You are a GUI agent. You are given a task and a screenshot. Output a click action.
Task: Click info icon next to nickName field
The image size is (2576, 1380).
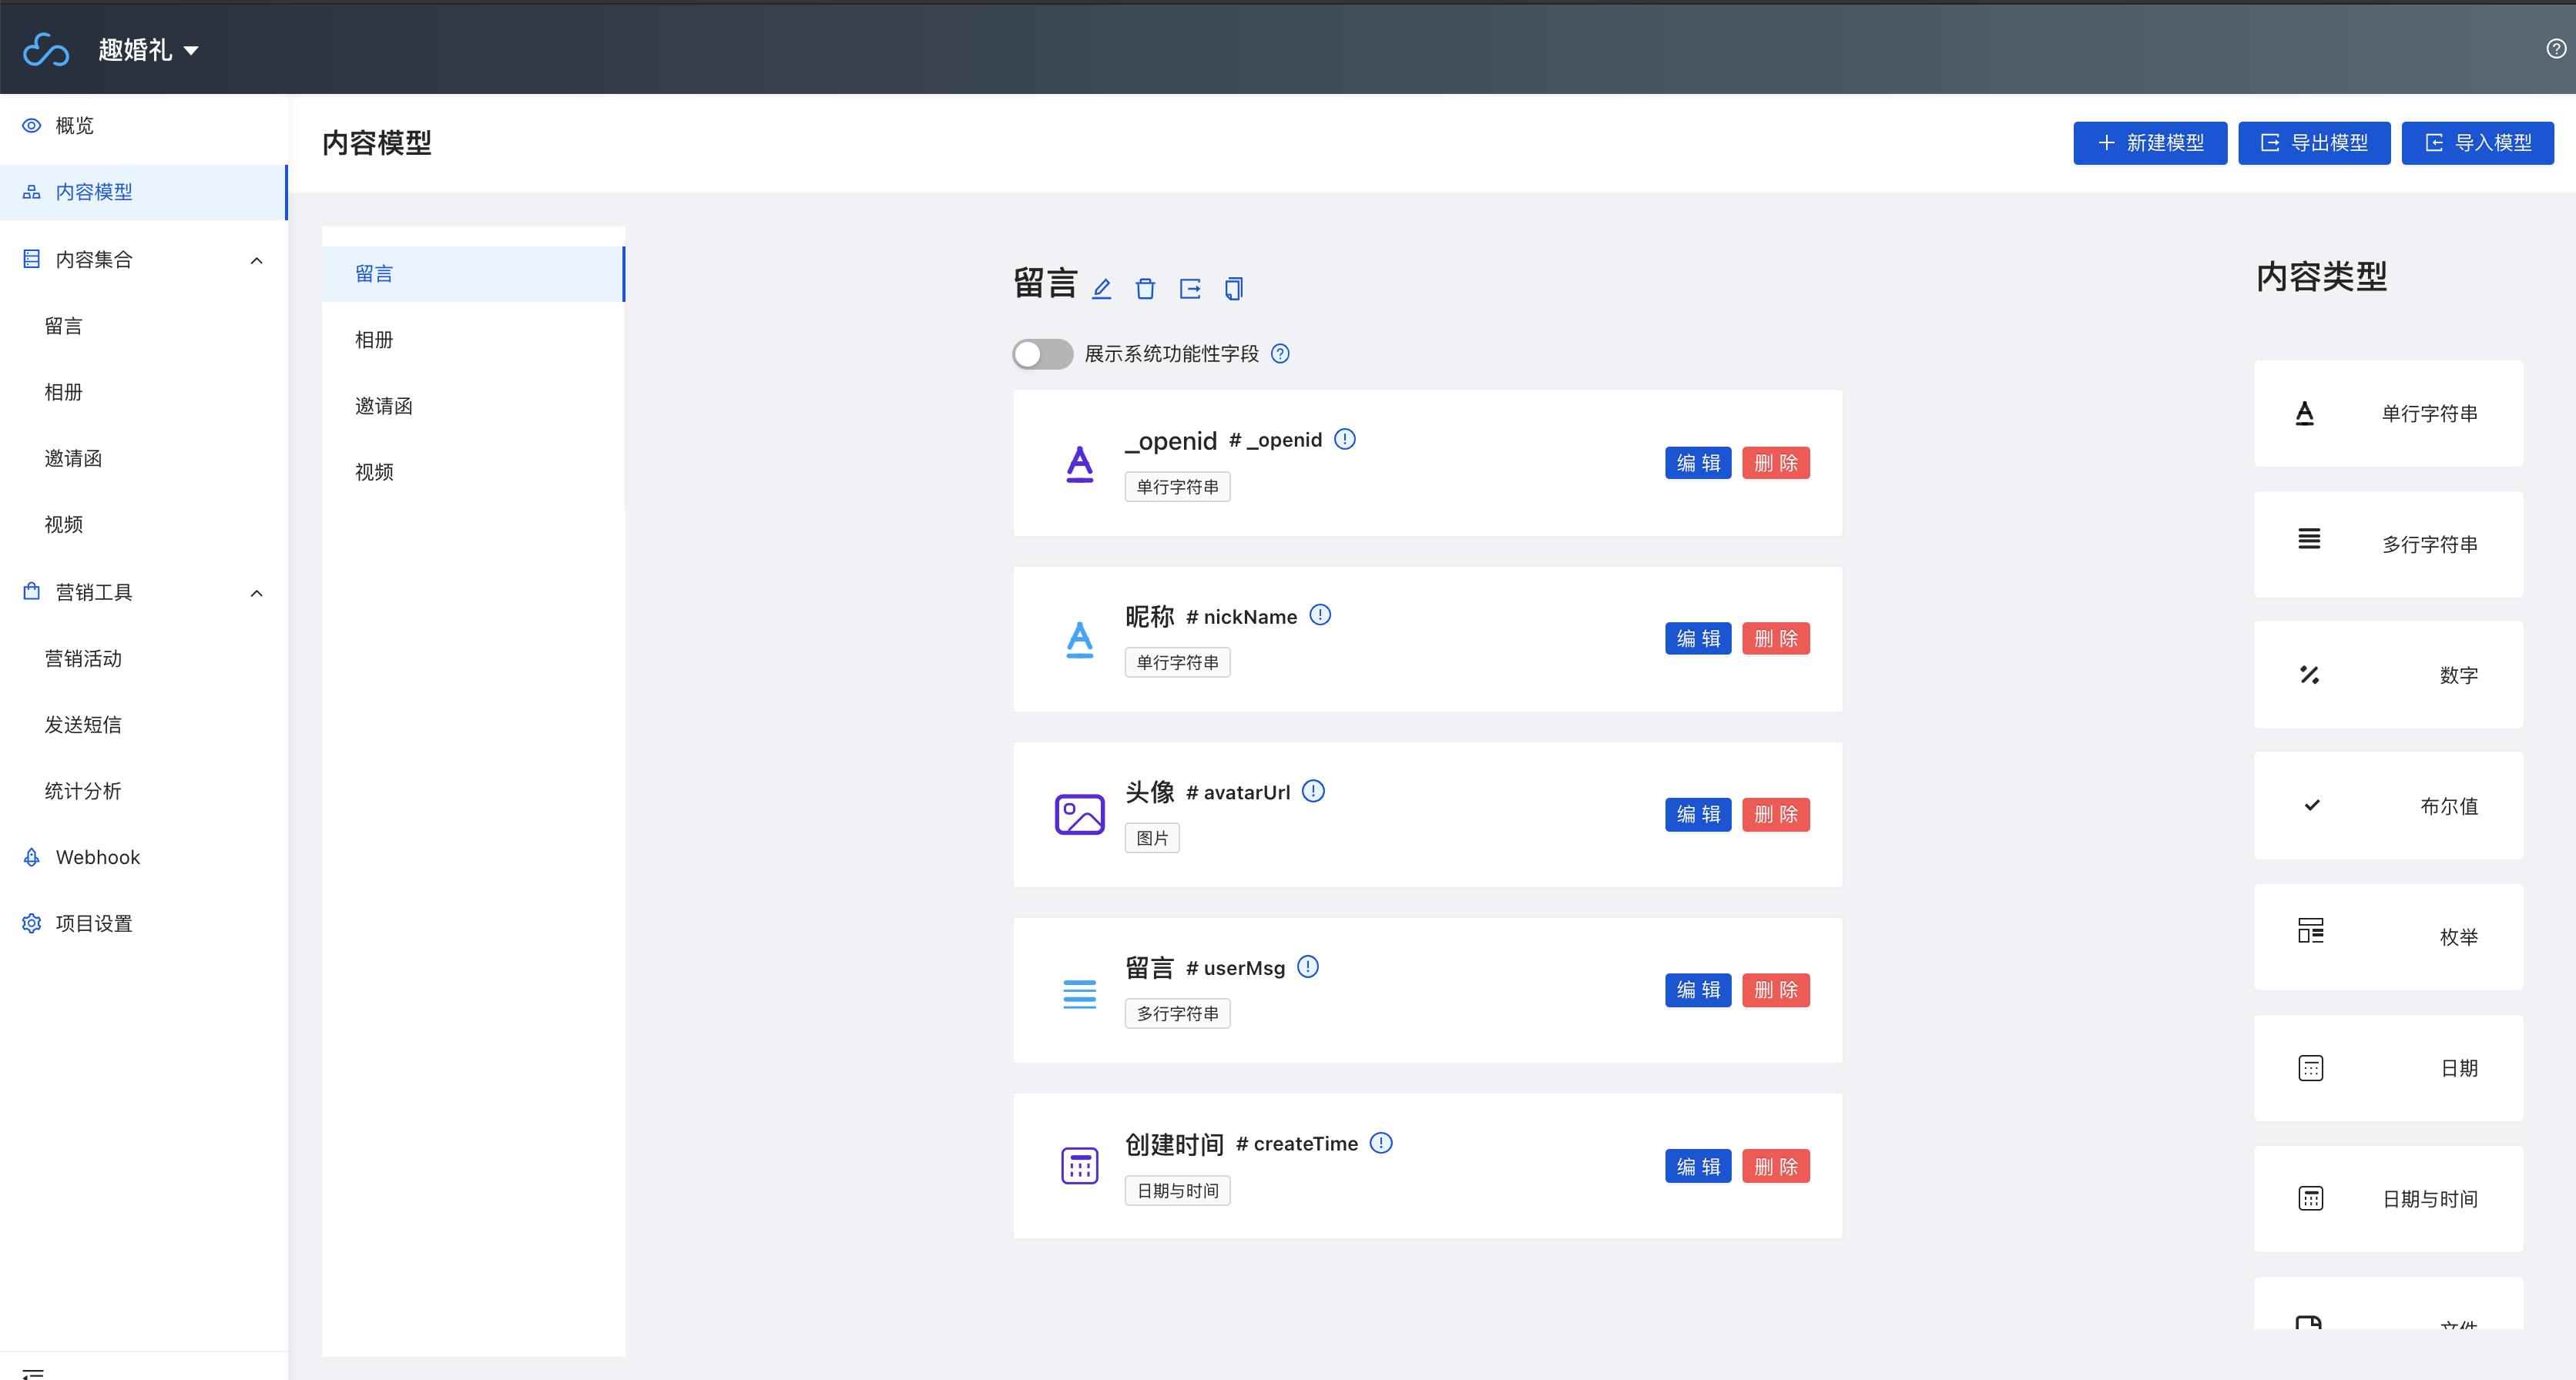[1320, 615]
